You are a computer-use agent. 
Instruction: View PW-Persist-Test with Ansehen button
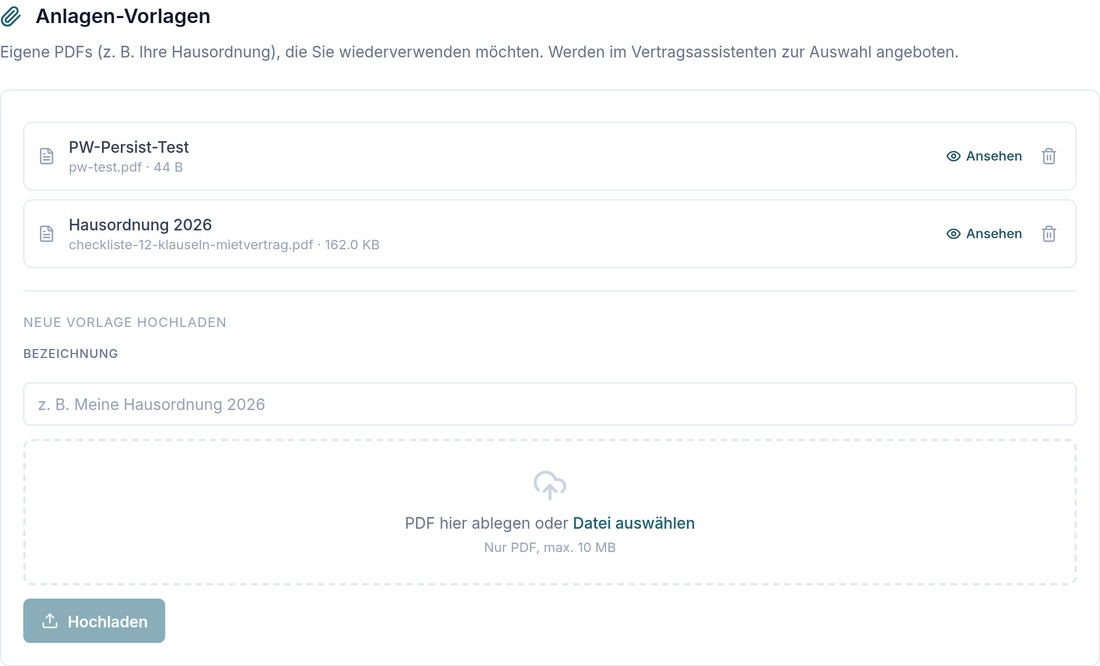[984, 156]
